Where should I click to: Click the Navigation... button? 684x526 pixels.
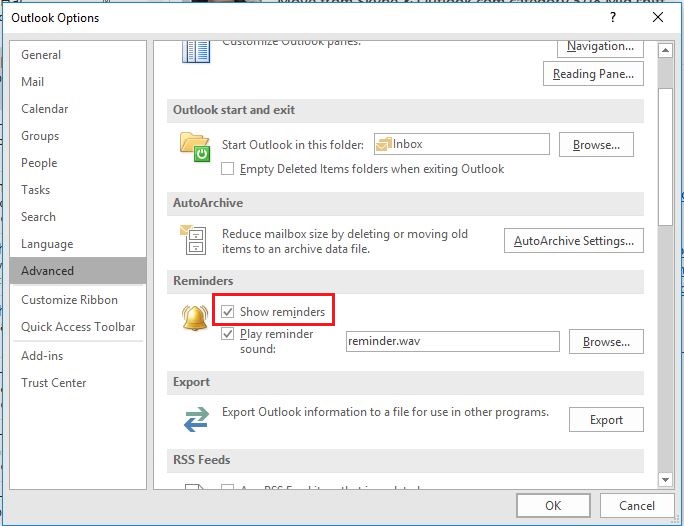tap(600, 47)
